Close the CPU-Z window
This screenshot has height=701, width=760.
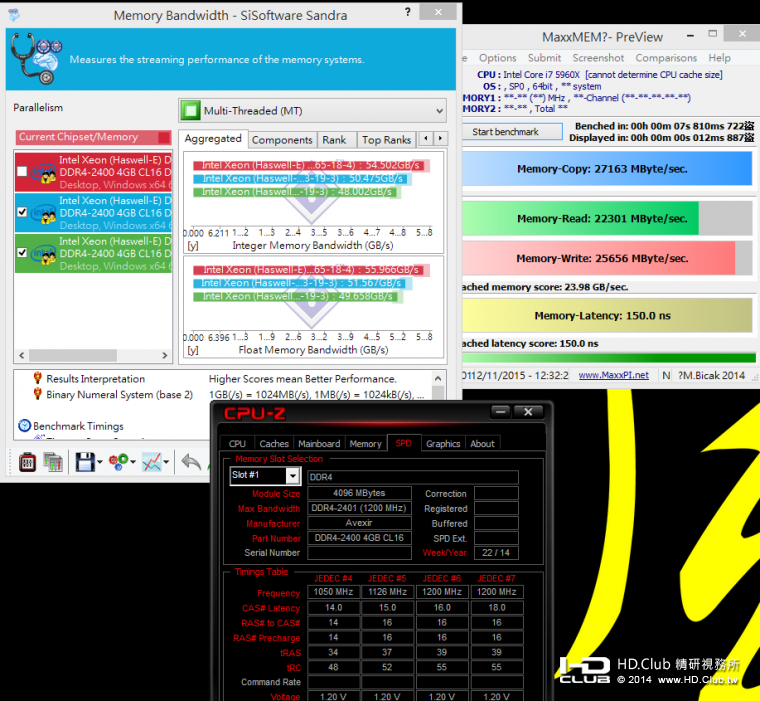pos(528,412)
